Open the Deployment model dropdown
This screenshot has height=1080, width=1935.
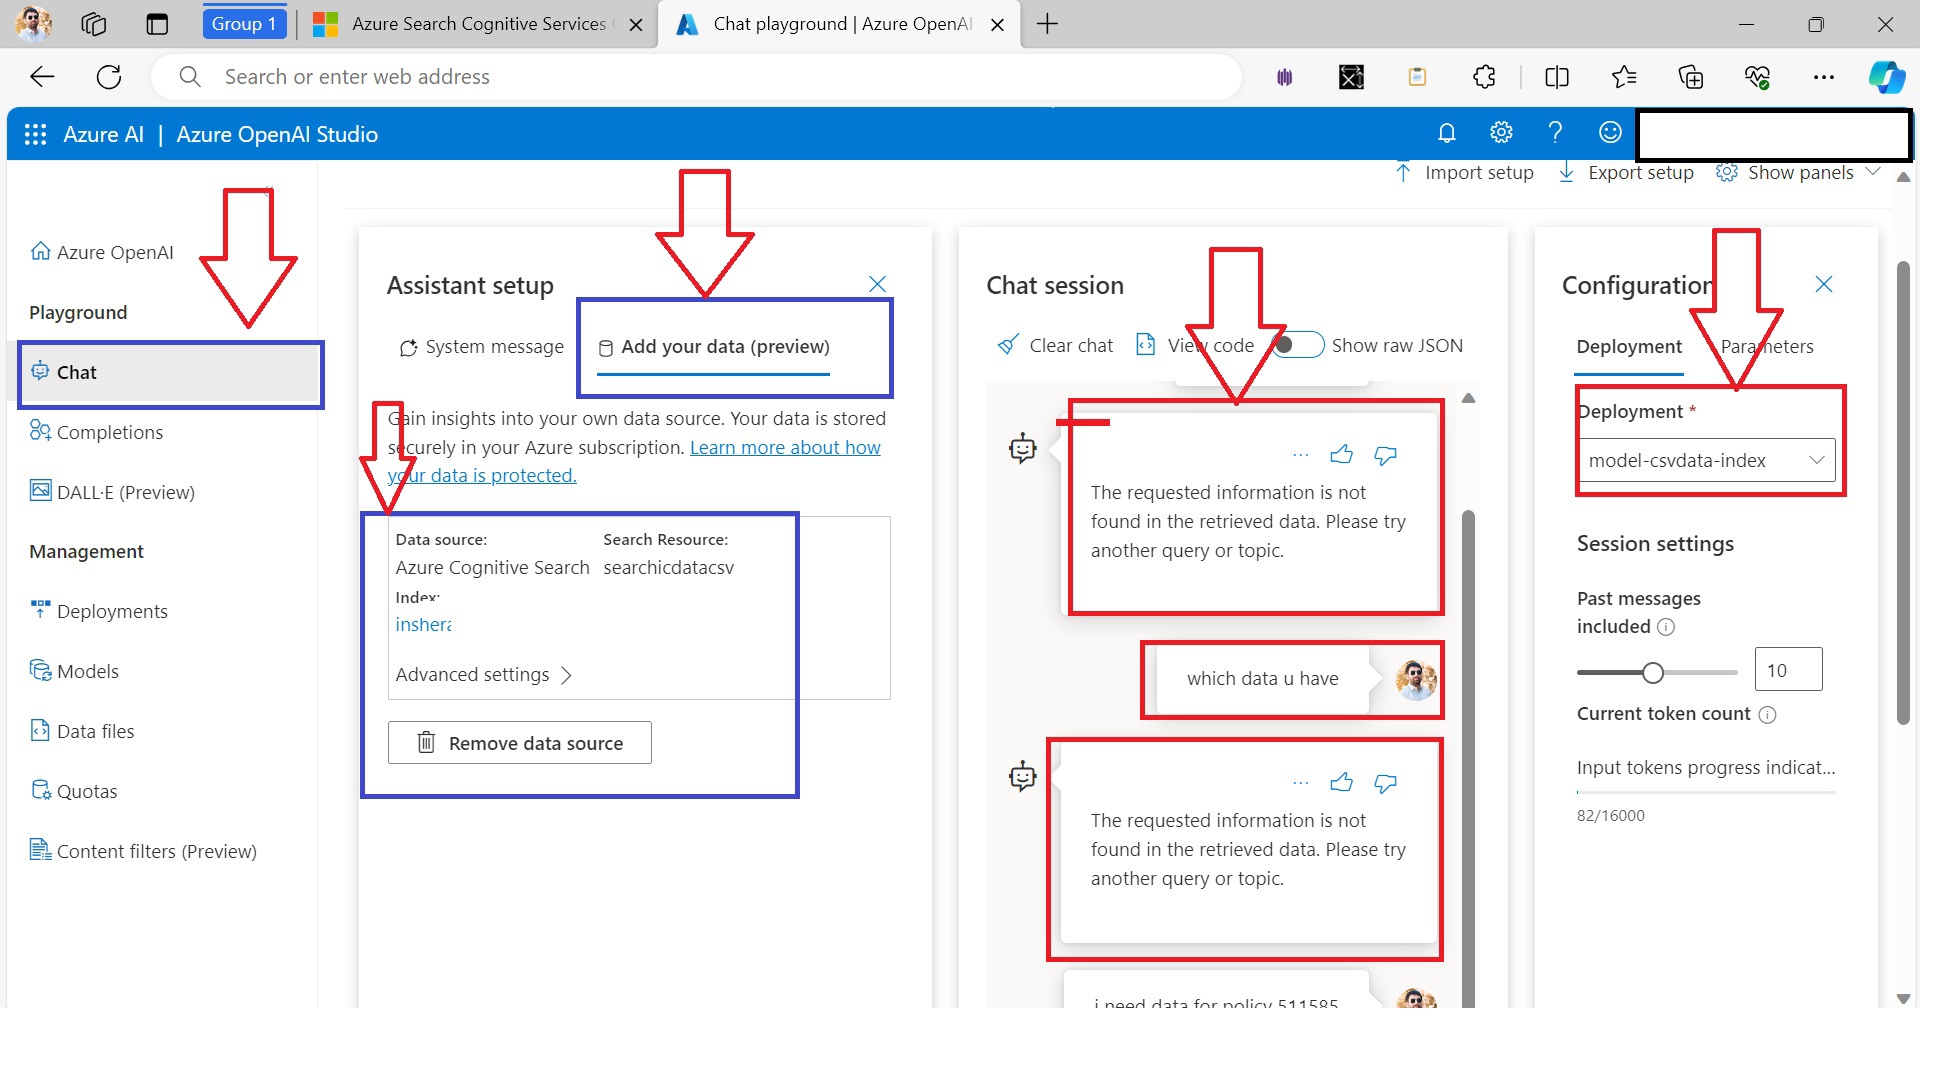coord(1707,460)
